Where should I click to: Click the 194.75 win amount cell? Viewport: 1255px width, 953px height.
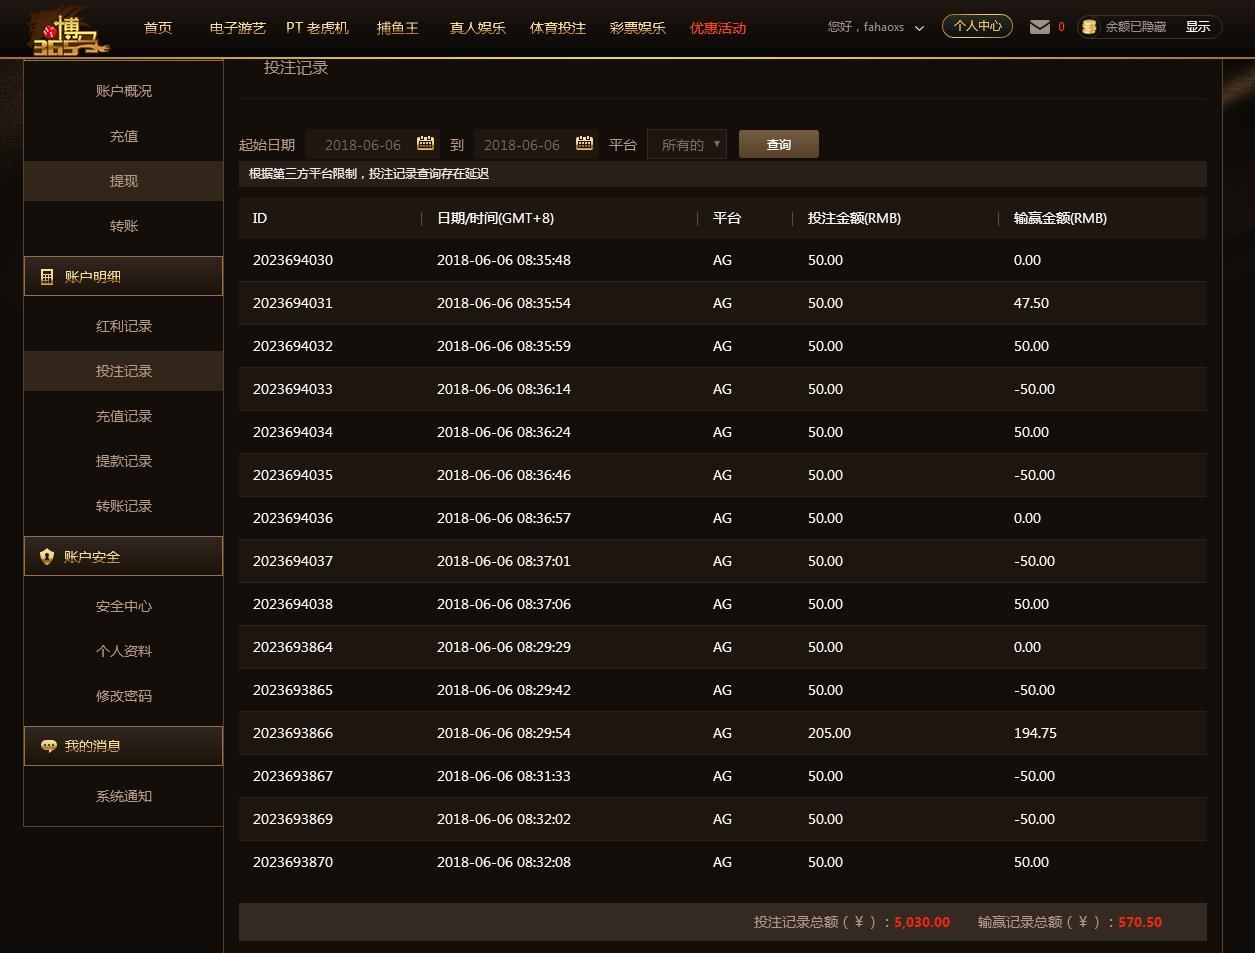pyautogui.click(x=1035, y=733)
